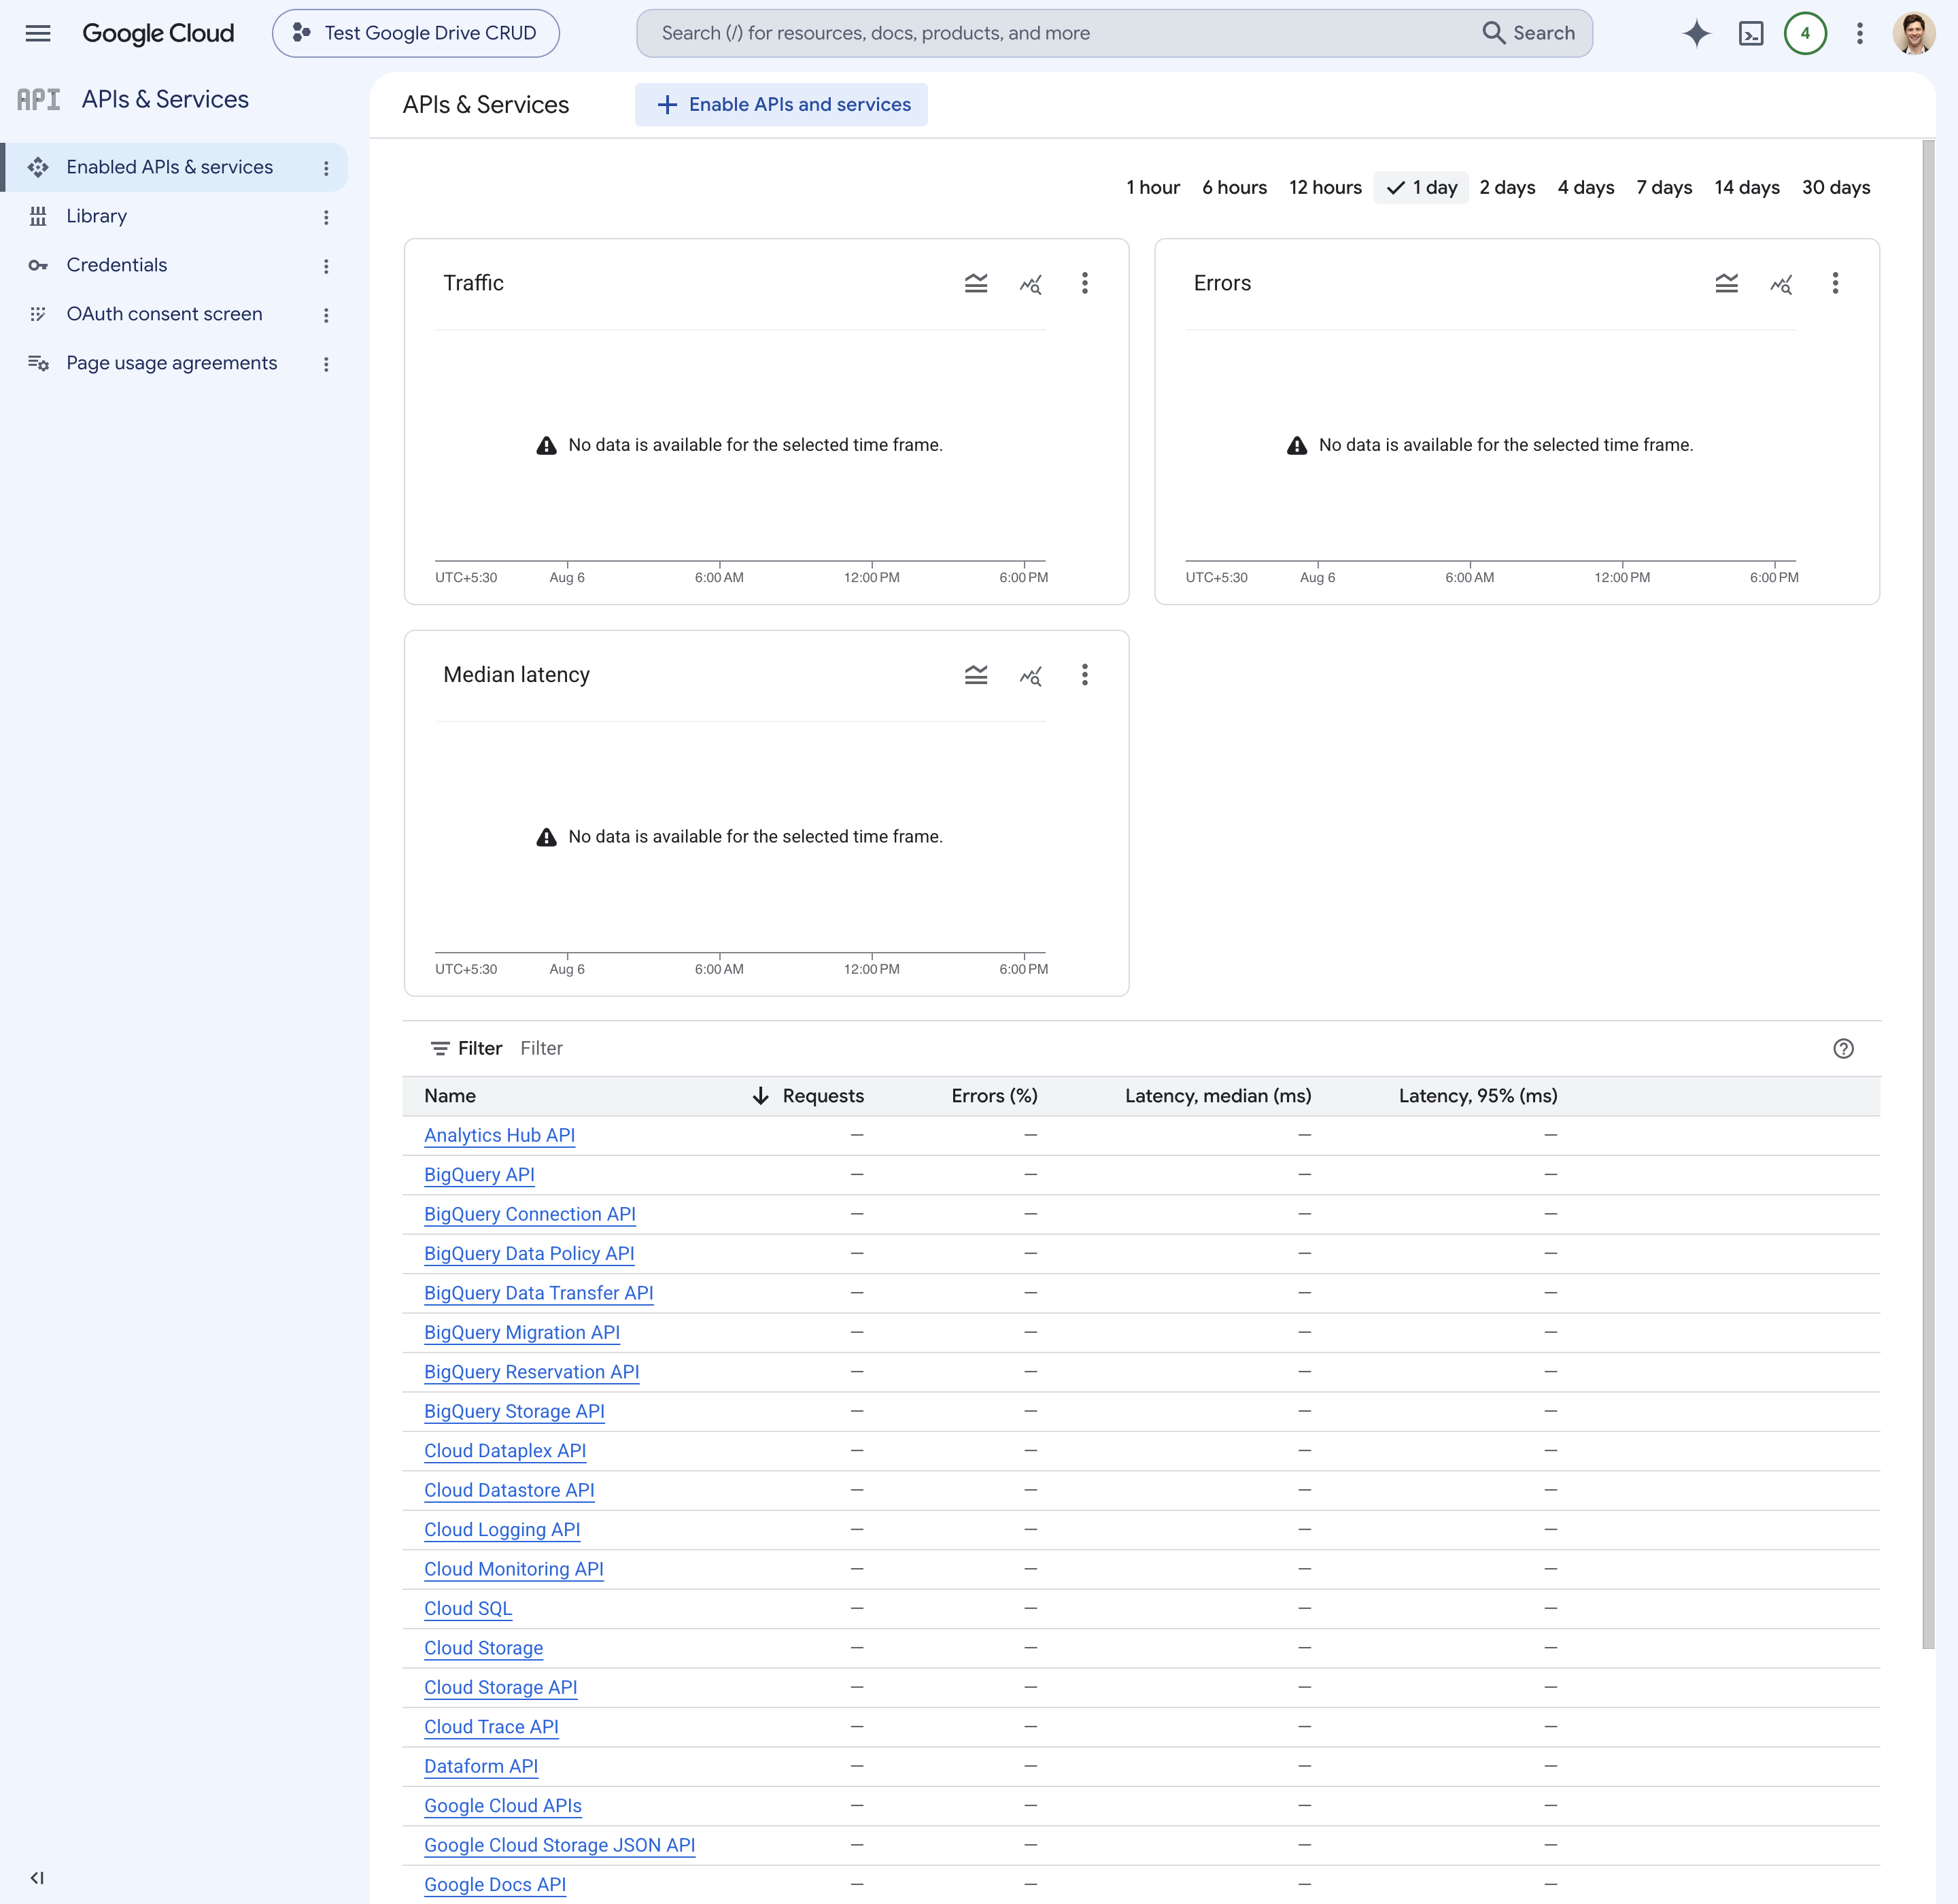The height and width of the screenshot is (1904, 1958).
Task: Select 14 days time range
Action: (x=1747, y=187)
